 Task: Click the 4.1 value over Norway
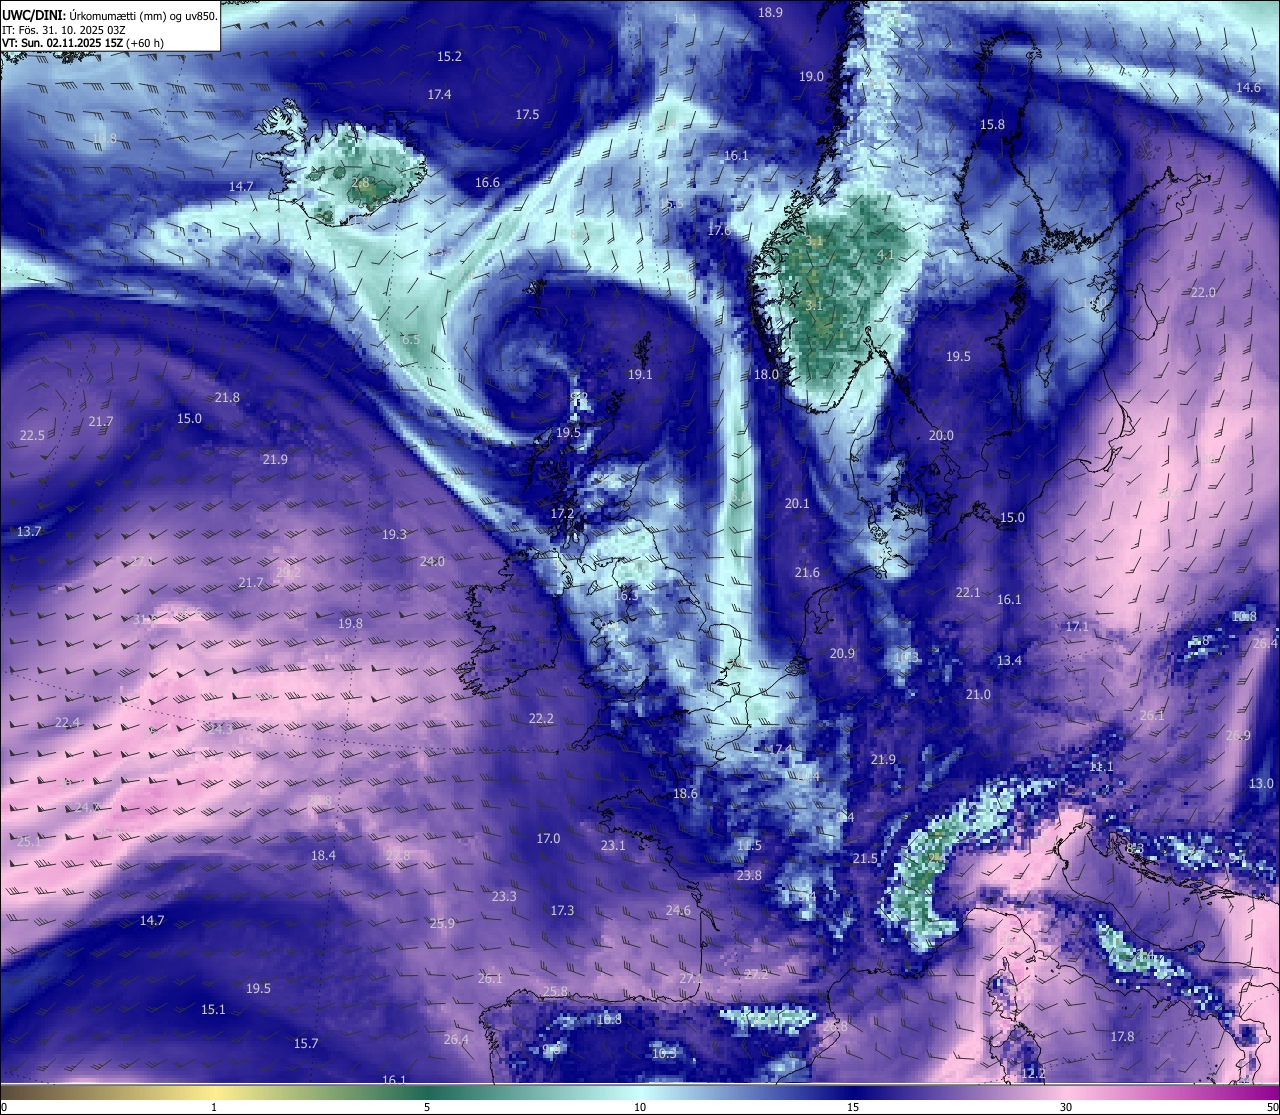click(x=885, y=255)
